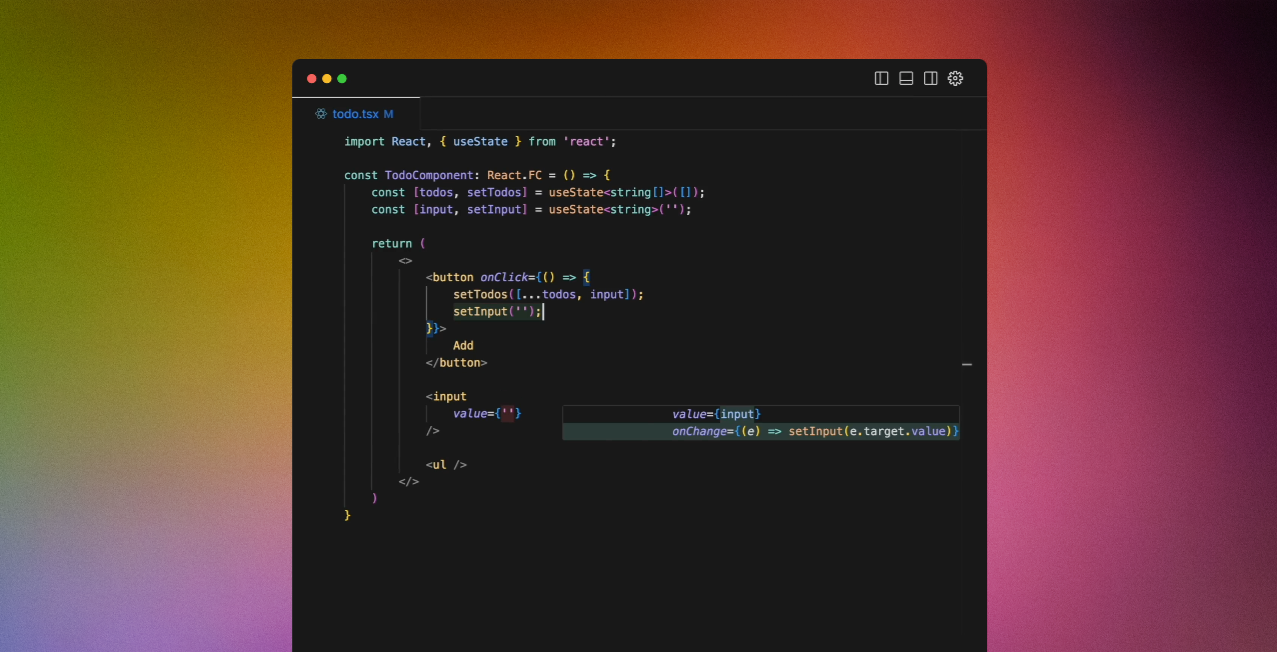Click the TodoComponent identifier
This screenshot has height=652, width=1277.
coord(429,175)
